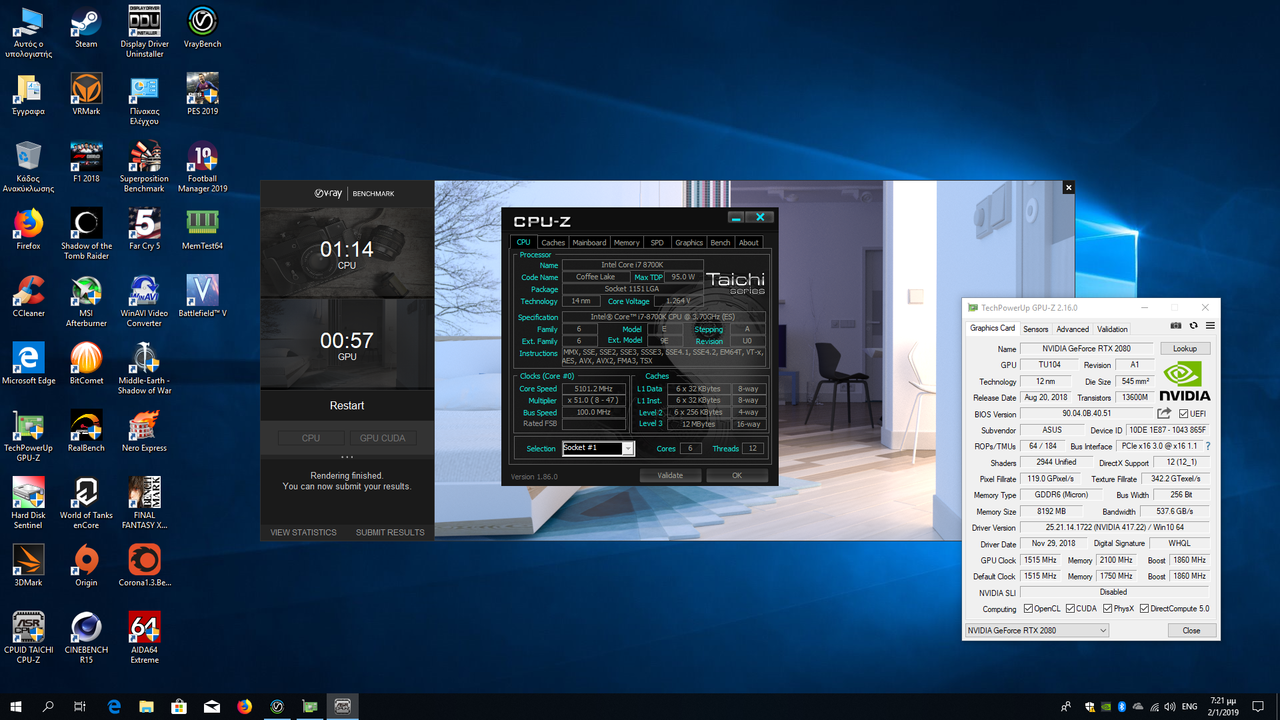Open Shadow of the Tomb Raider icon

click(x=86, y=234)
